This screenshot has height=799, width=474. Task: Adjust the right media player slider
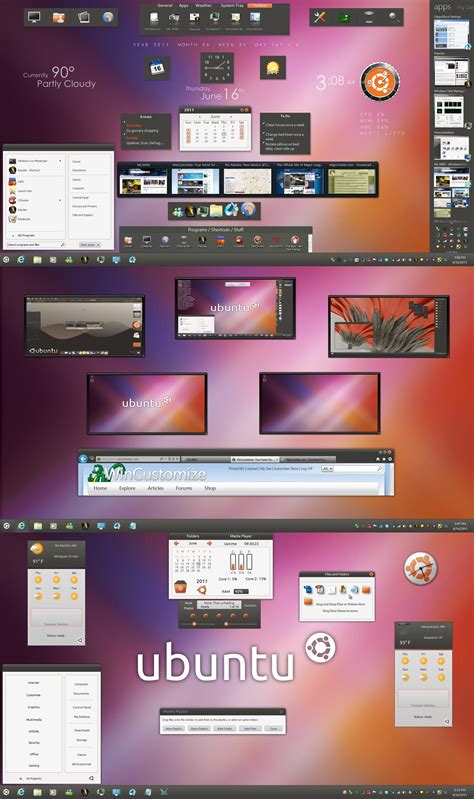(226, 624)
